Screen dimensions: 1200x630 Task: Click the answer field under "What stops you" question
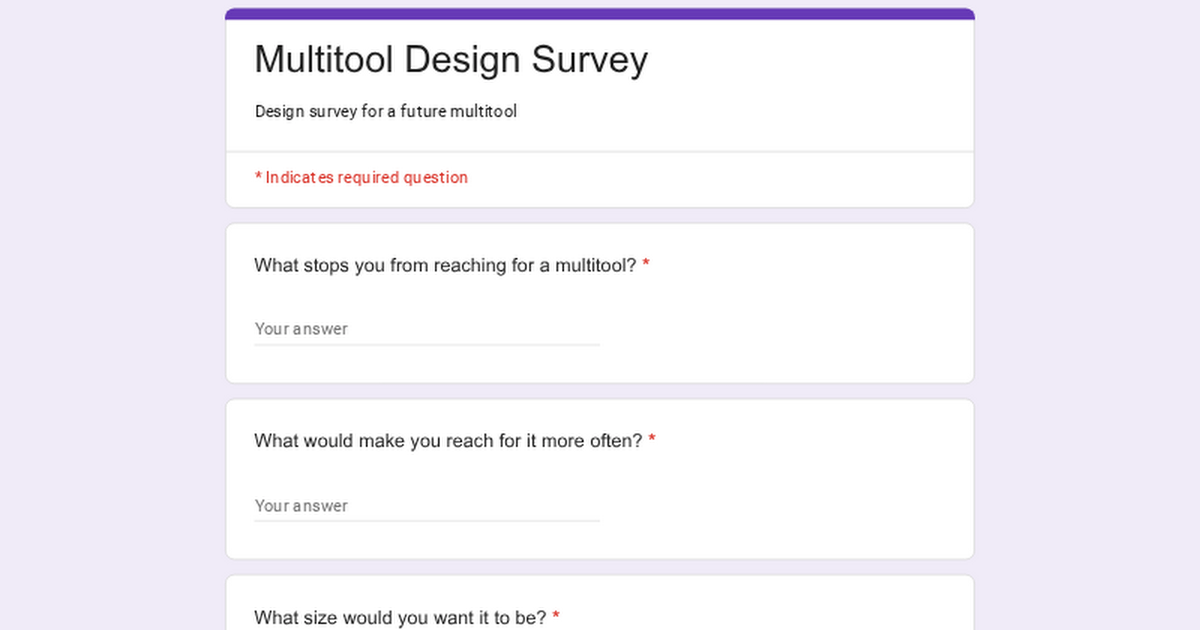(x=426, y=329)
